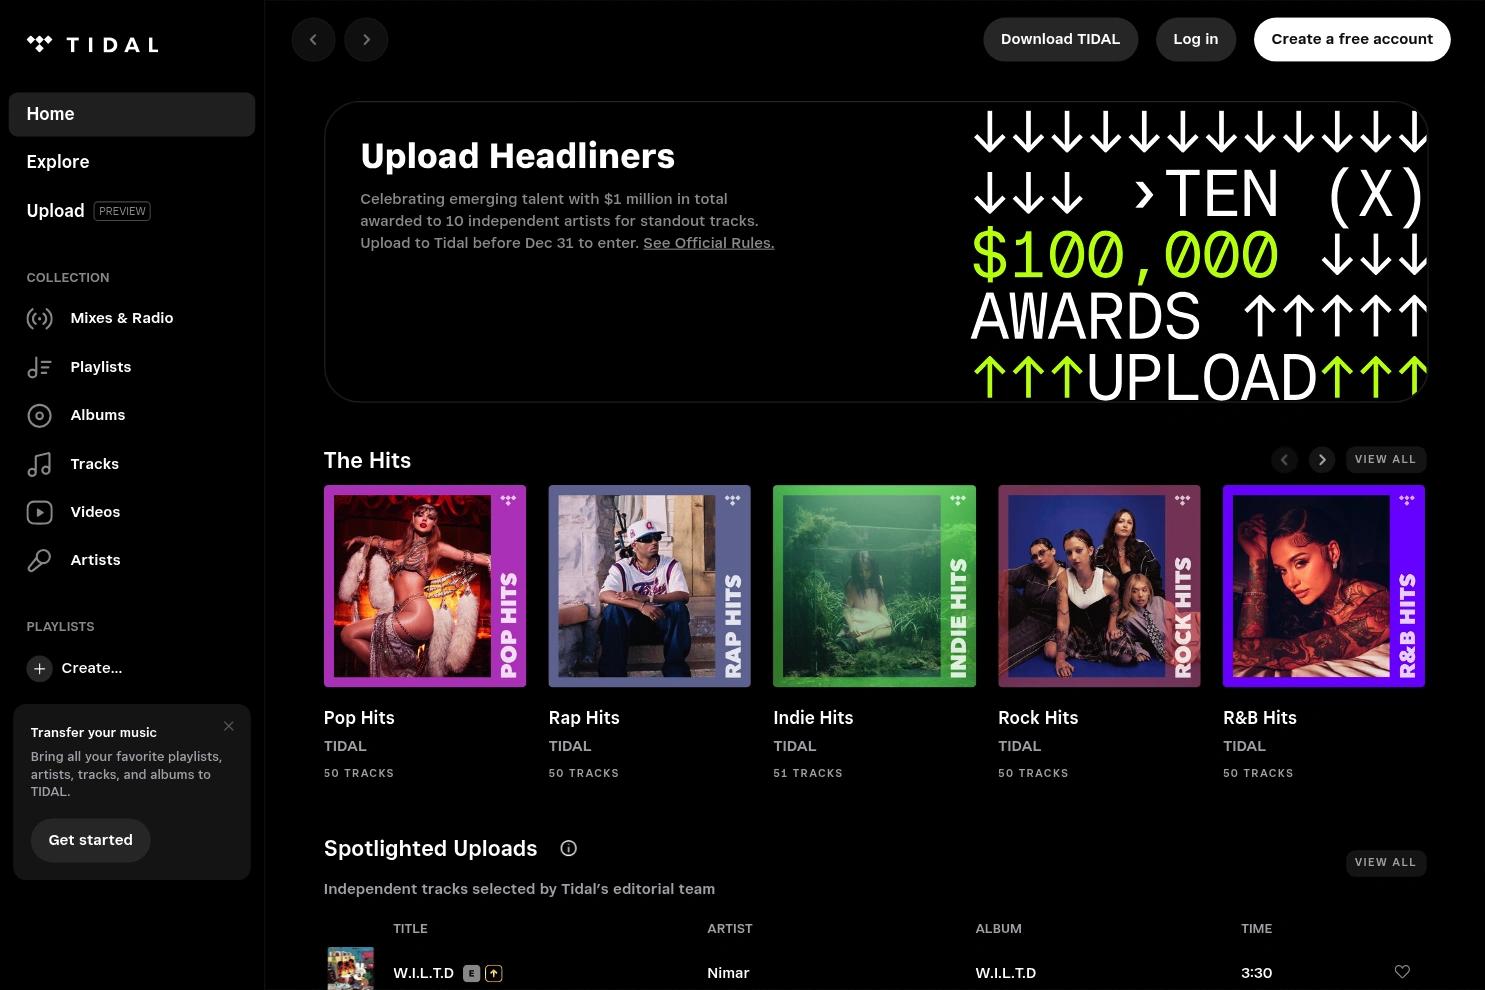Open Tracks collection
This screenshot has height=990, width=1485.
coord(95,464)
